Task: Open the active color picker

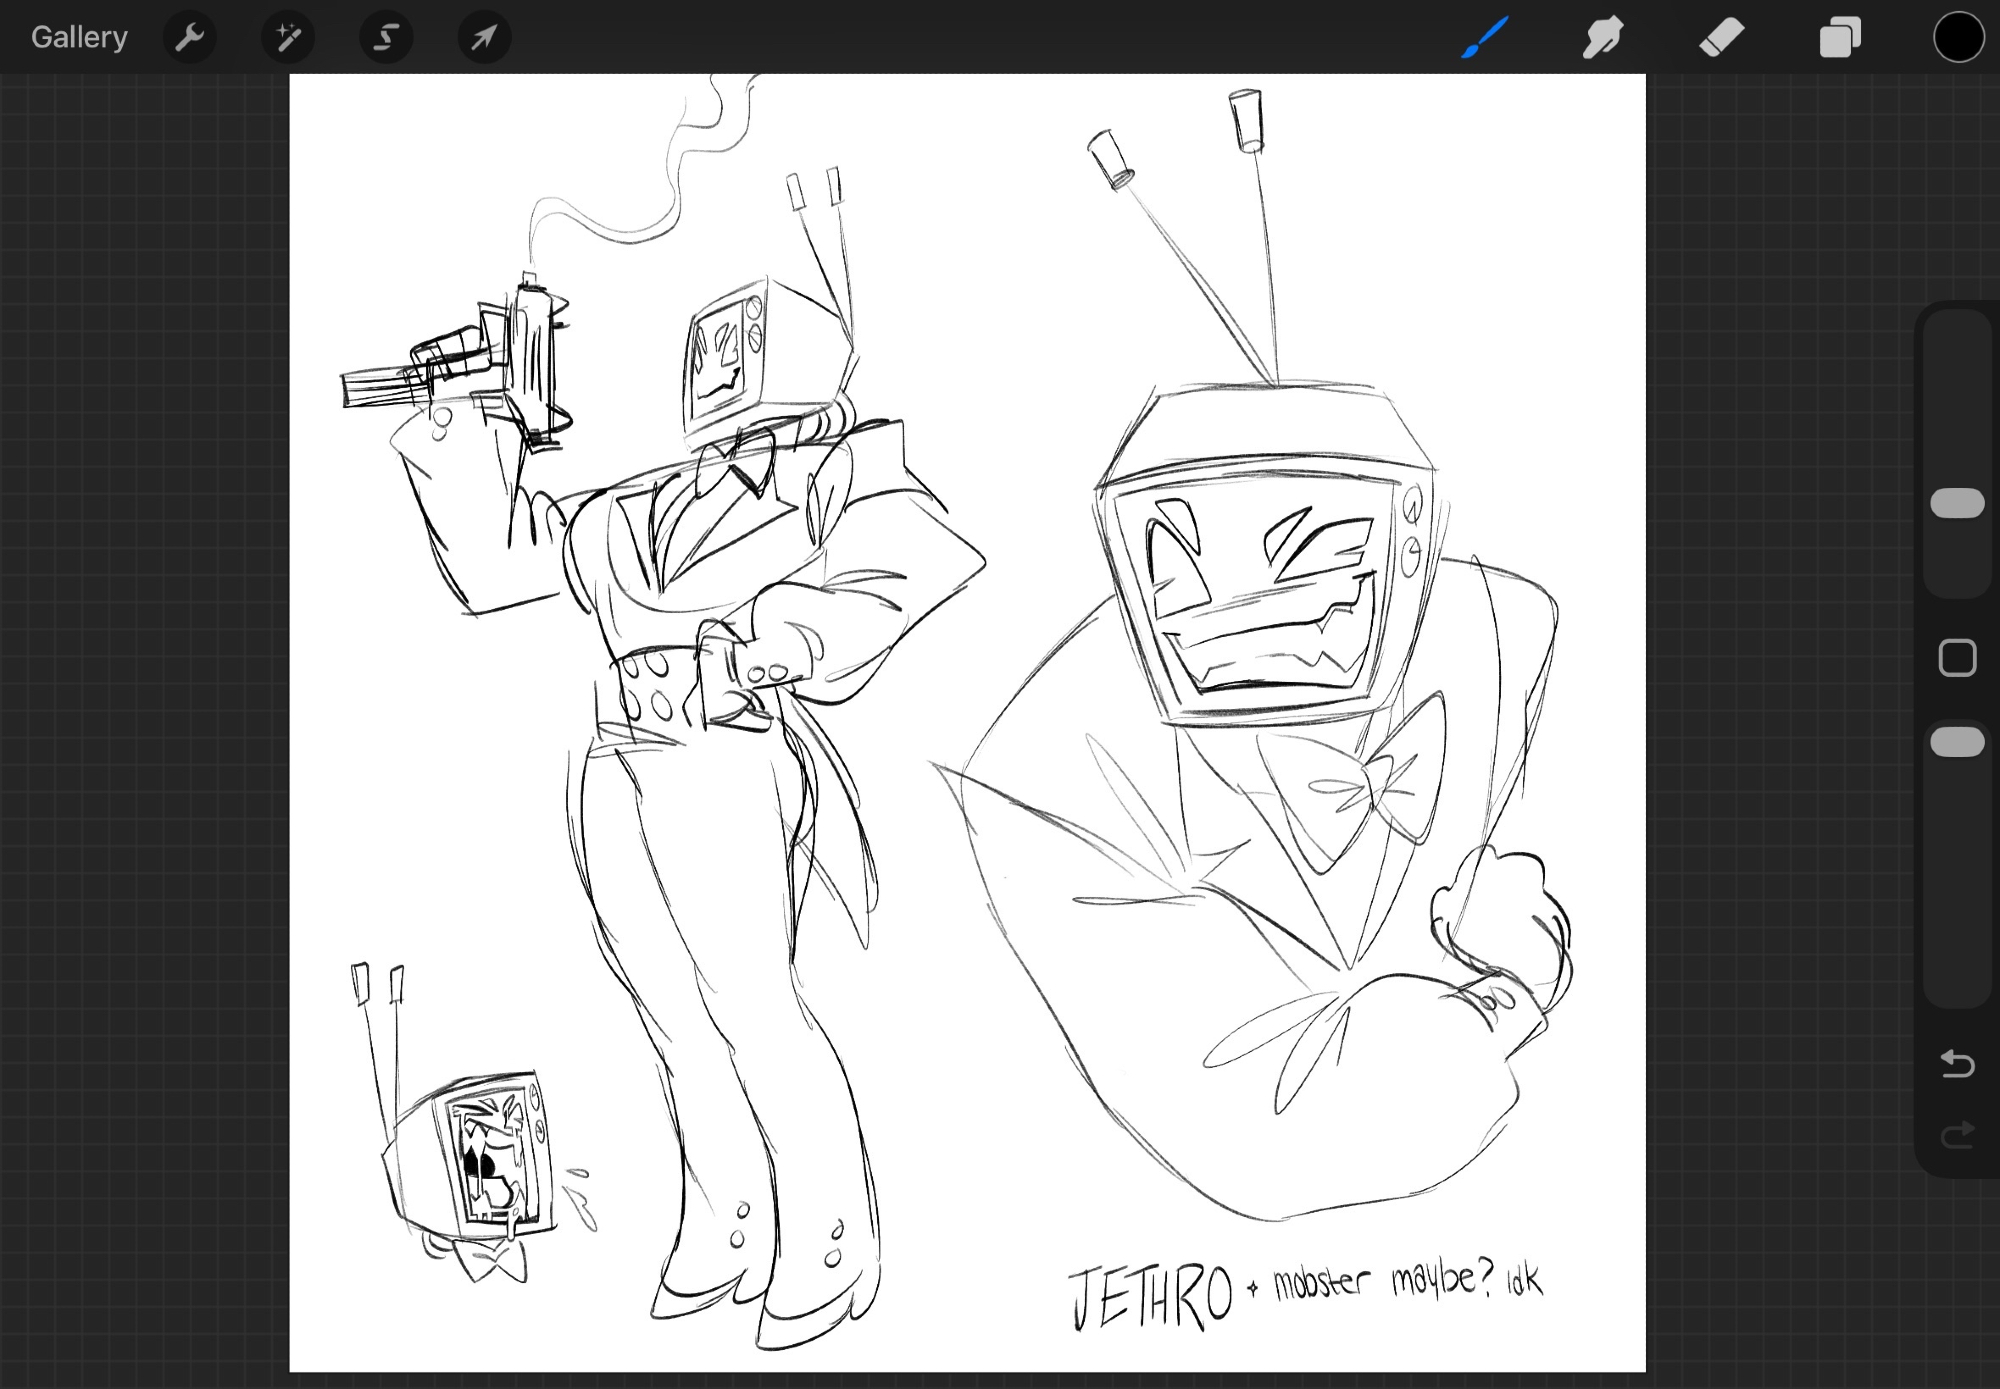Action: 1957,38
